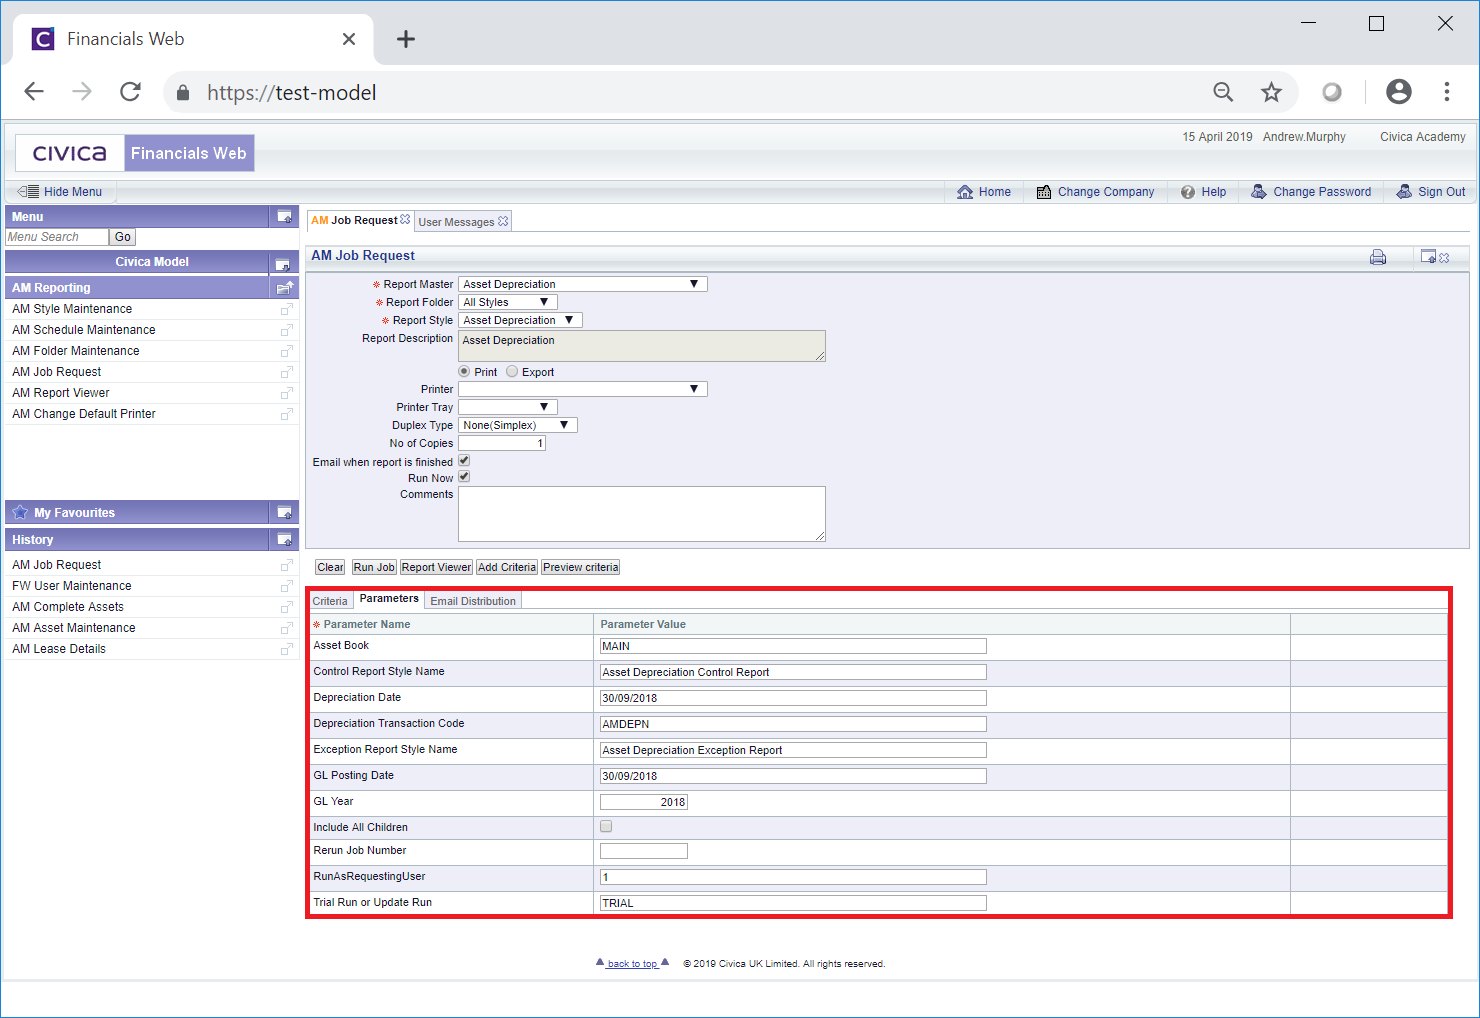The width and height of the screenshot is (1480, 1018).
Task: Close the User Messages tab
Action: [x=503, y=221]
